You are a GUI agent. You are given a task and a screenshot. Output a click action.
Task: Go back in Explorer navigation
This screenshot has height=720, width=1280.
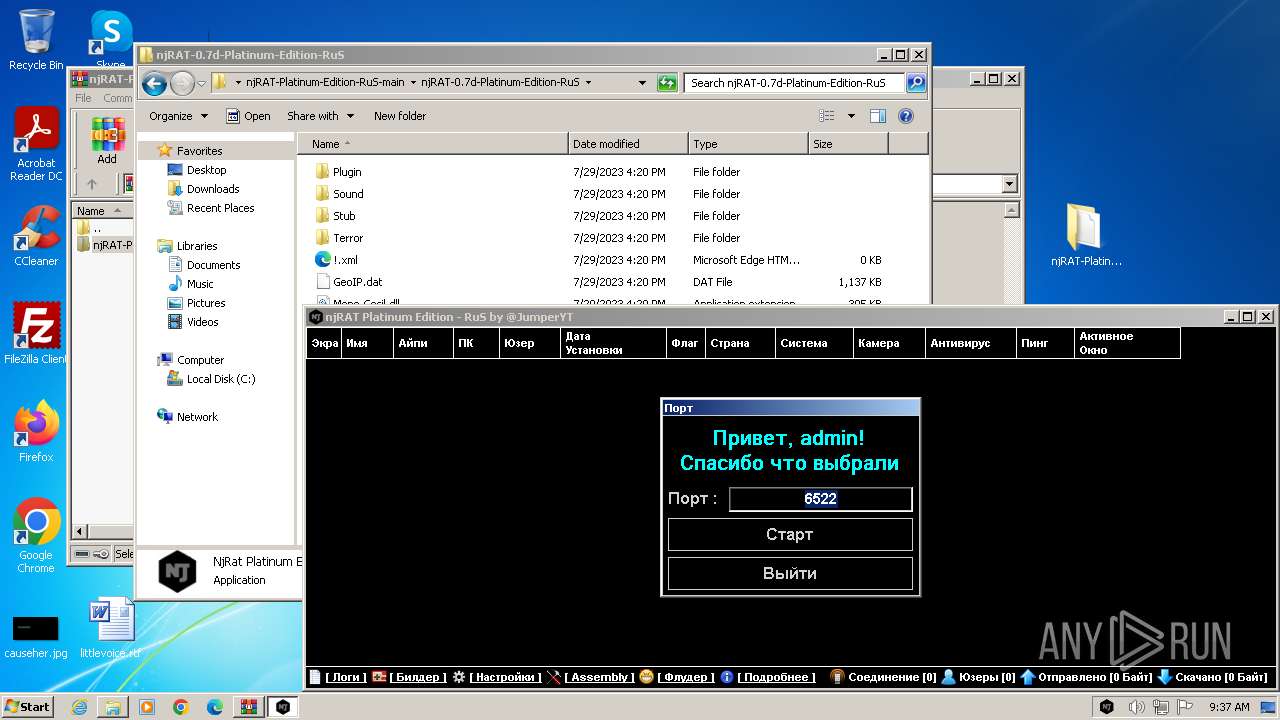pyautogui.click(x=154, y=83)
